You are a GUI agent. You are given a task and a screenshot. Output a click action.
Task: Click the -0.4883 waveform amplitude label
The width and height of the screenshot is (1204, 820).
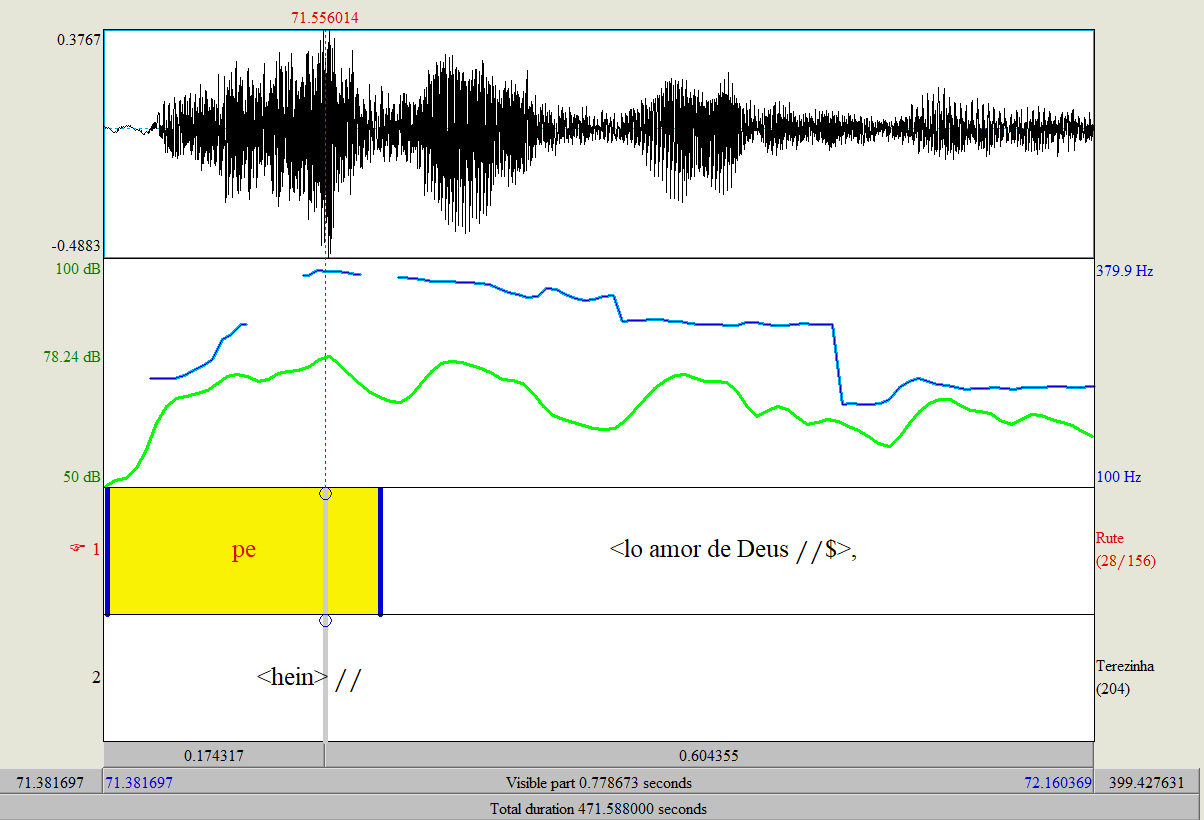pos(77,246)
